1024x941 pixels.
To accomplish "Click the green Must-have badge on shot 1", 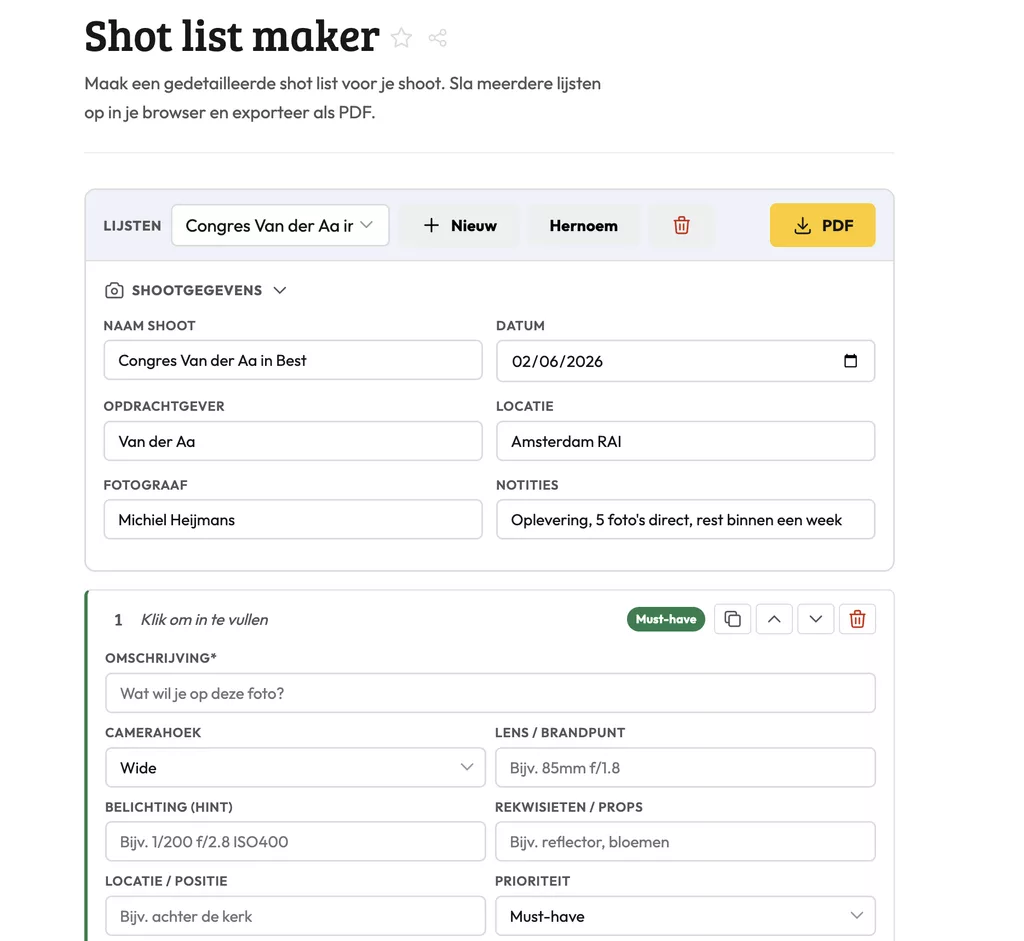I will [665, 619].
